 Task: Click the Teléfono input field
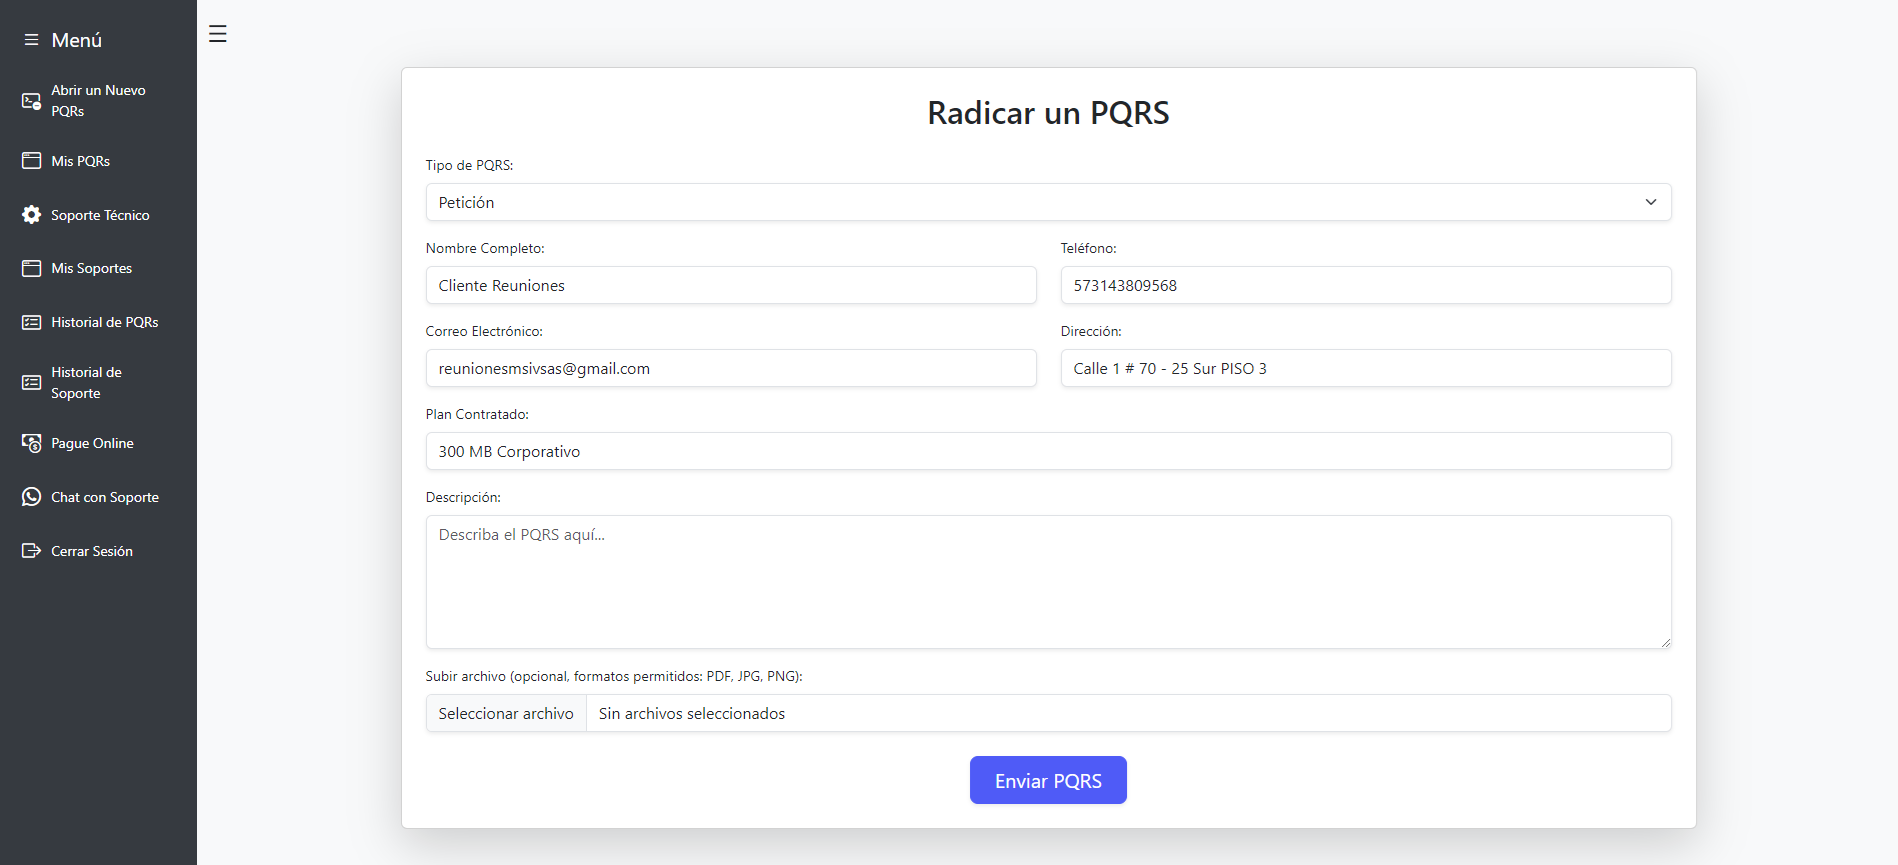(1365, 285)
